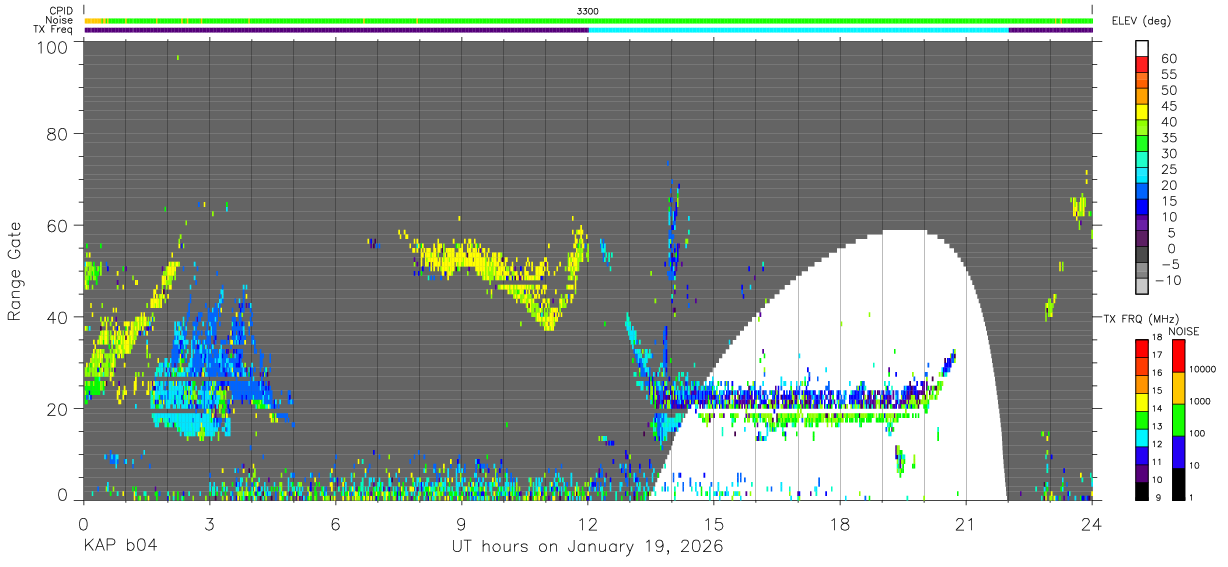This screenshot has width=1228, height=567.
Task: Click the KAP b04 radar beam label
Action: (x=120, y=547)
